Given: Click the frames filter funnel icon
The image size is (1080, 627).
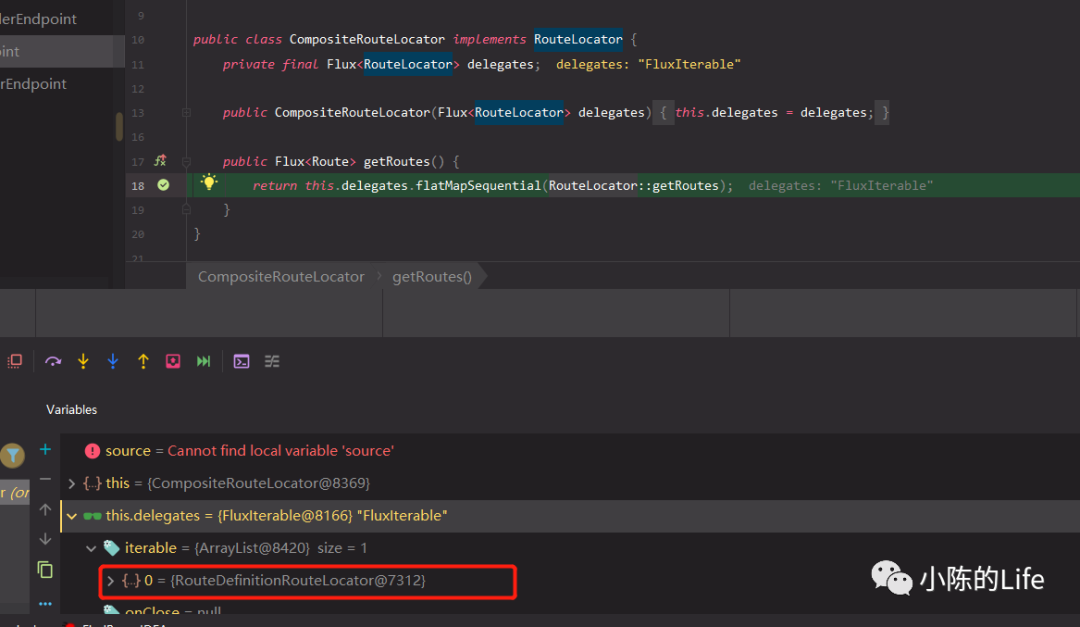Looking at the screenshot, I should click(x=12, y=455).
